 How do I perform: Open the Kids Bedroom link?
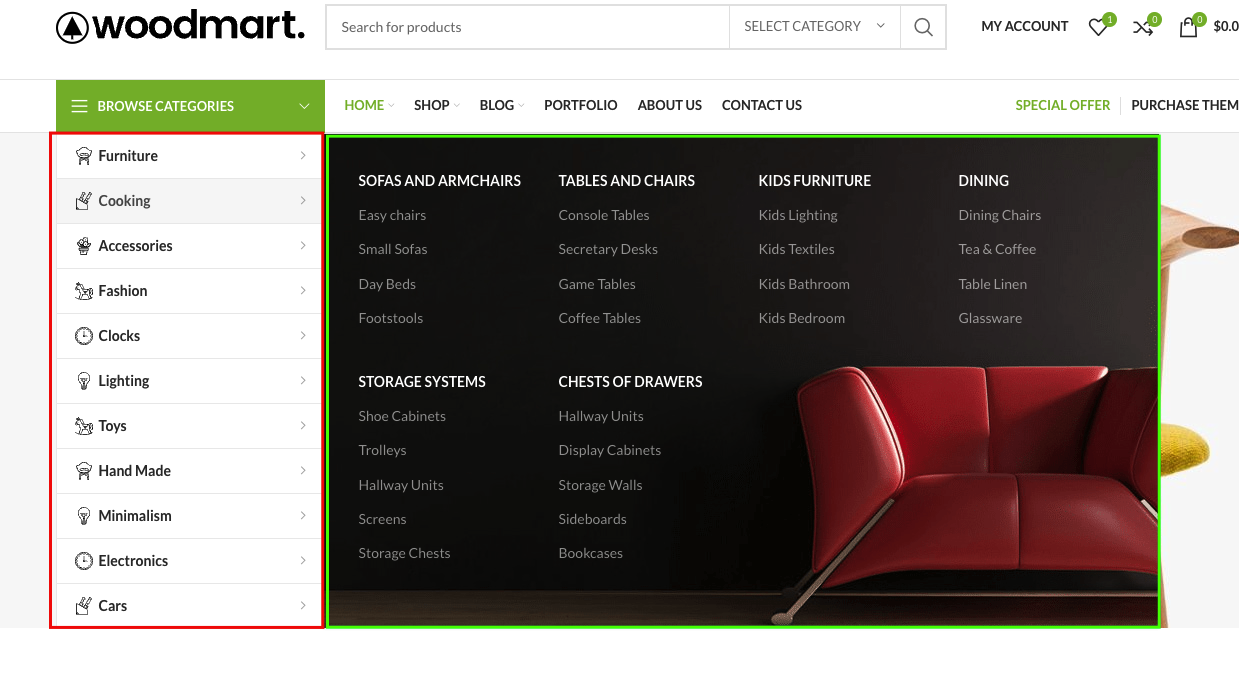click(x=802, y=318)
